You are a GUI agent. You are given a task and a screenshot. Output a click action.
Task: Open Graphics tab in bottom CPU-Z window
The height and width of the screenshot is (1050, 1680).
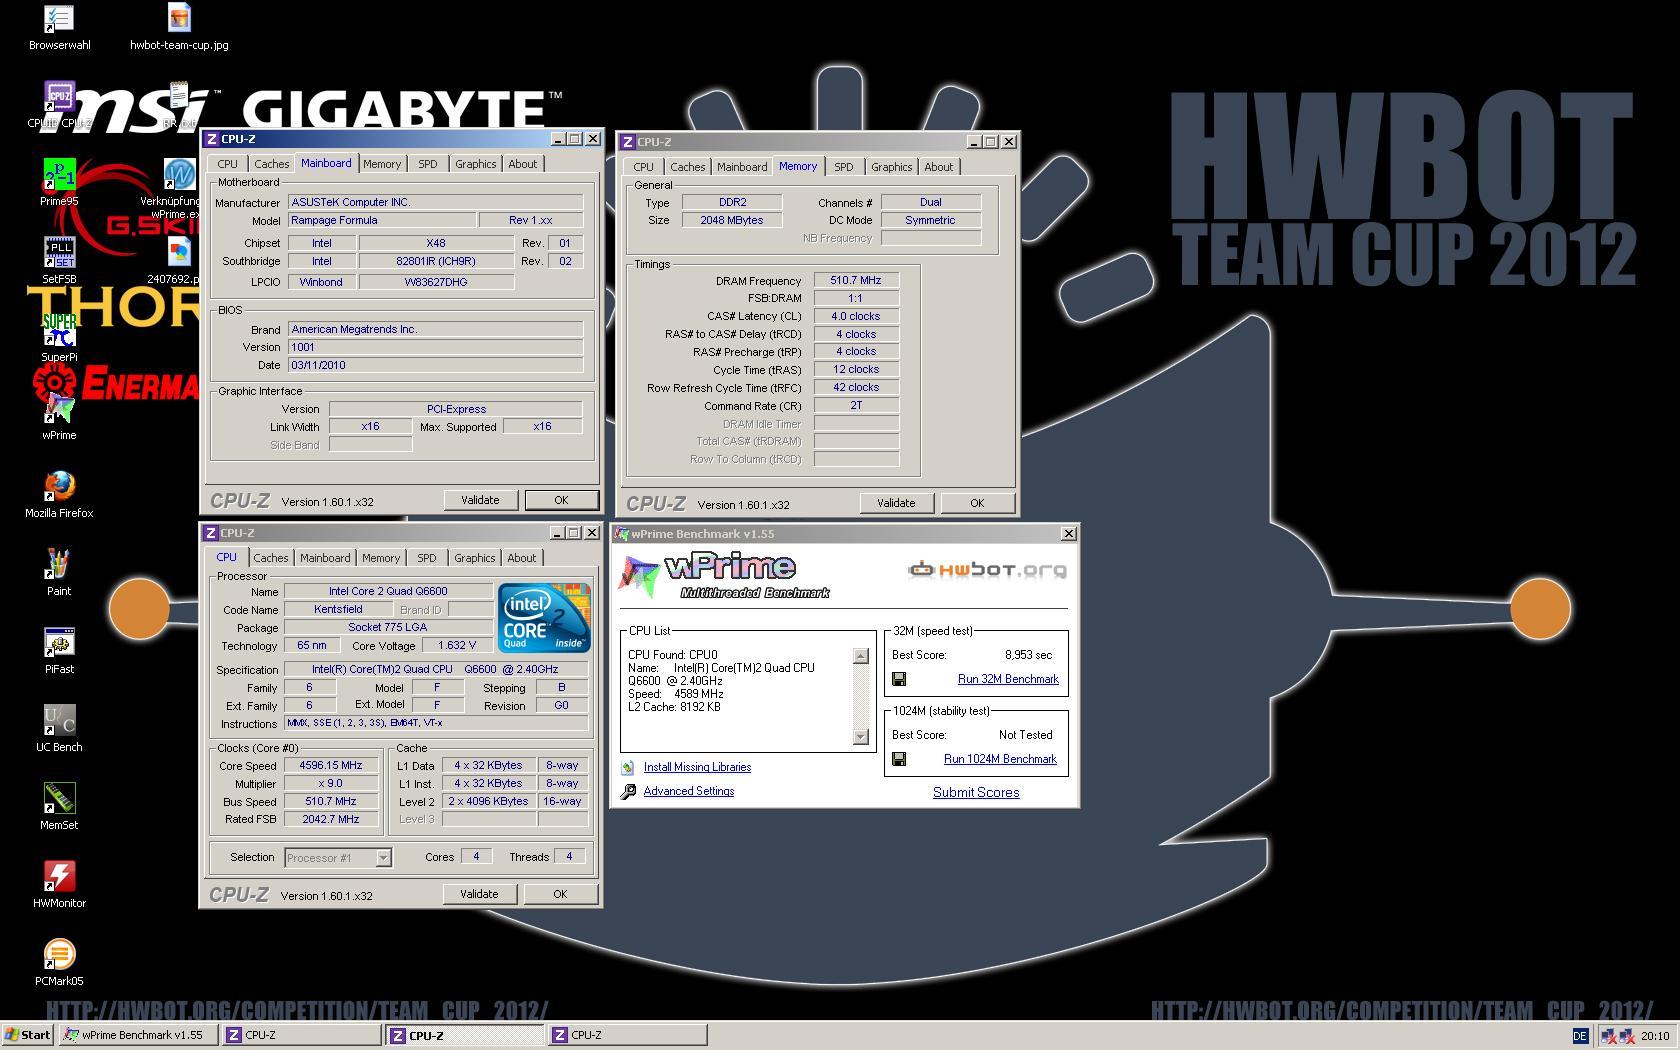pos(474,558)
